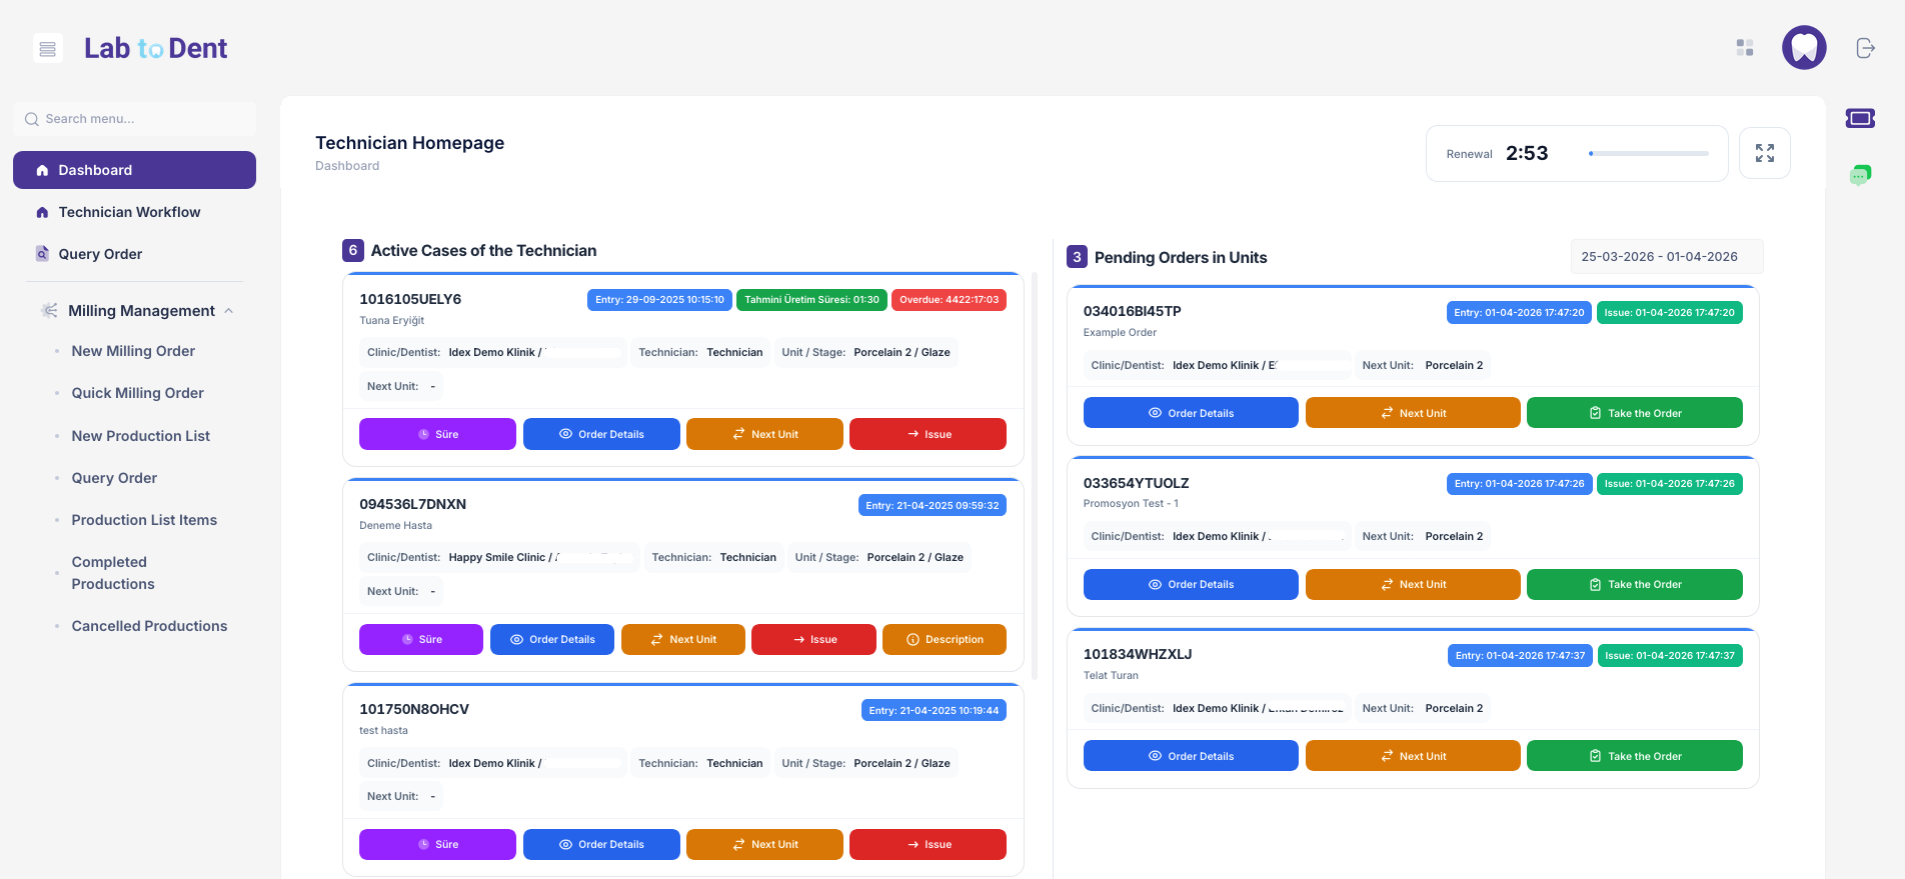Open Description for order 094536L7DNXN

tap(945, 639)
